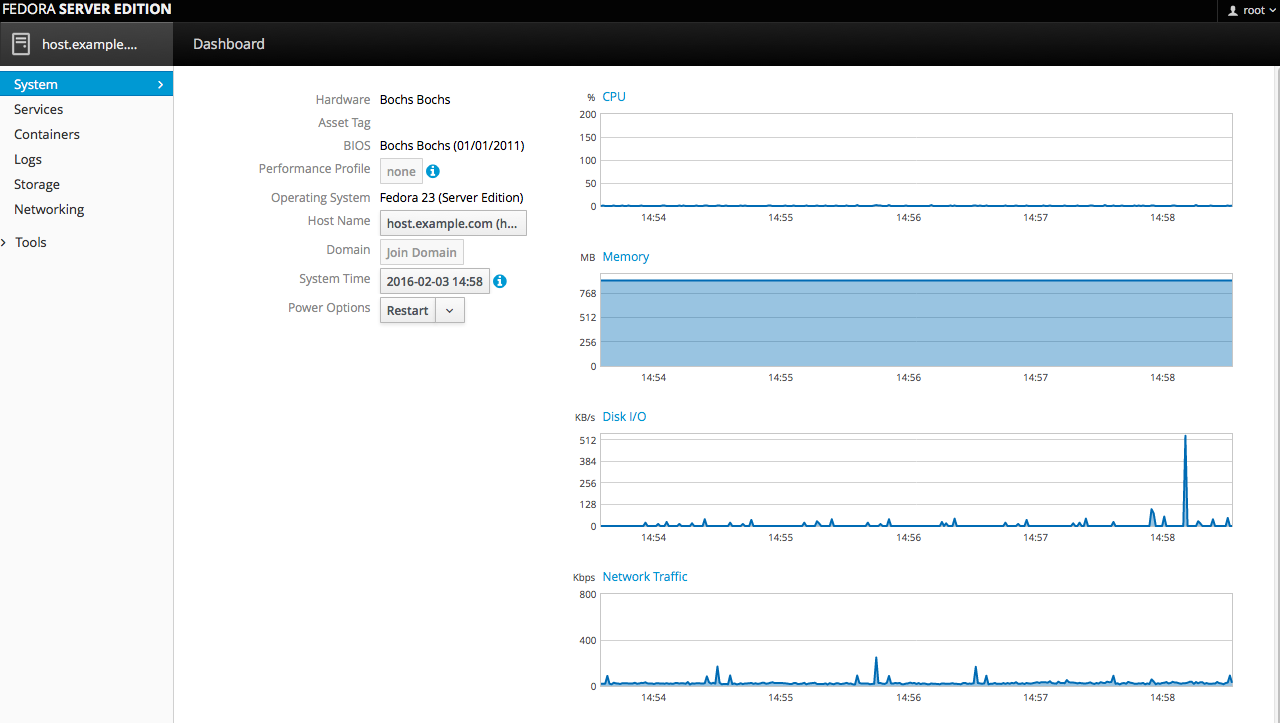Click the Bochs Bochs (01/01/2011) BIOS value

point(452,145)
